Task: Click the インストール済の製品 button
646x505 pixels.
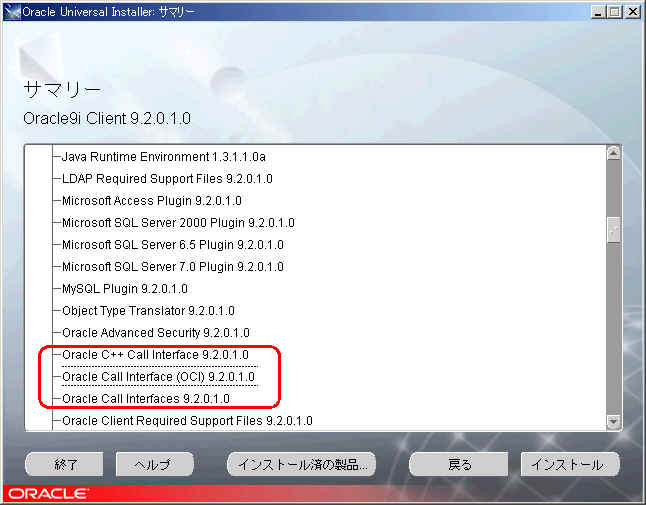Action: point(301,464)
